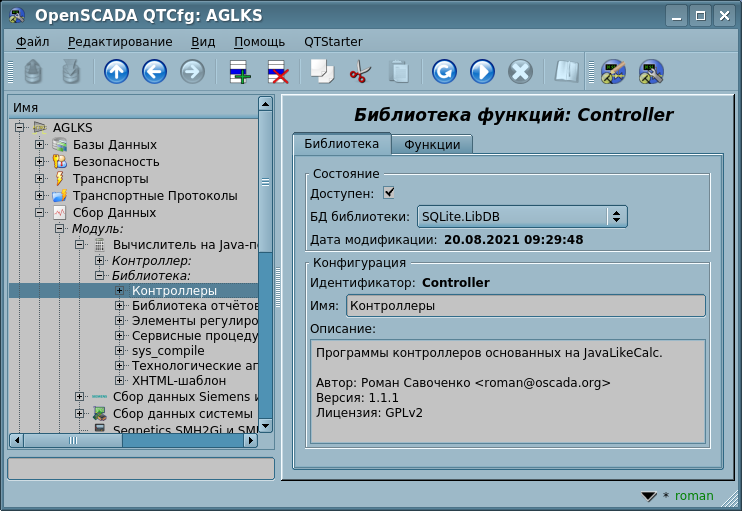
Task: Collapse the Сбор Данных tree node
Action: click(40, 213)
